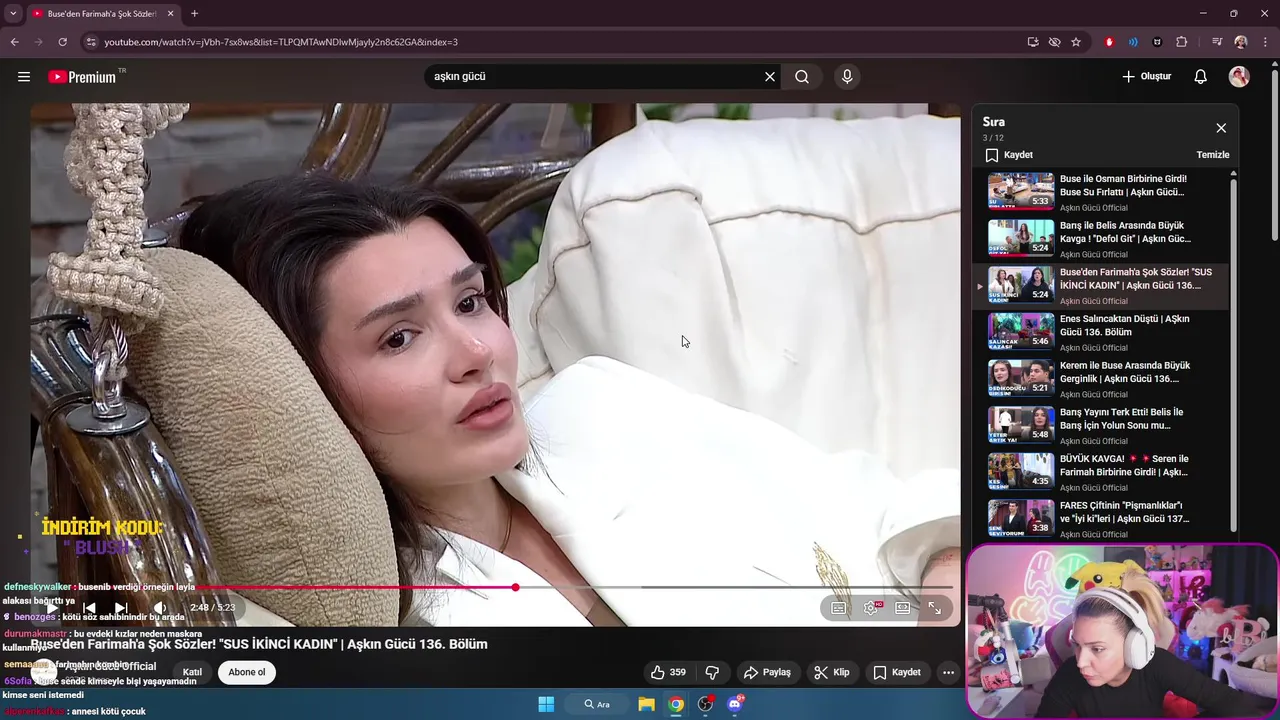Screen dimensions: 1280x720
Task: Open player settings gear
Action: (x=871, y=607)
